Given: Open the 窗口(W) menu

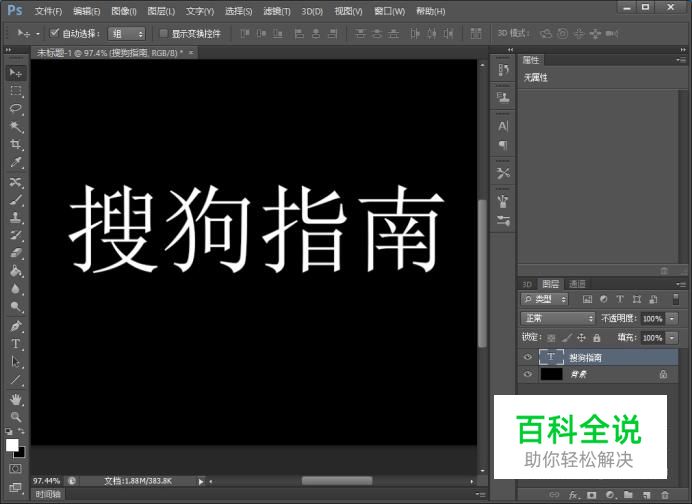Looking at the screenshot, I should coord(389,11).
